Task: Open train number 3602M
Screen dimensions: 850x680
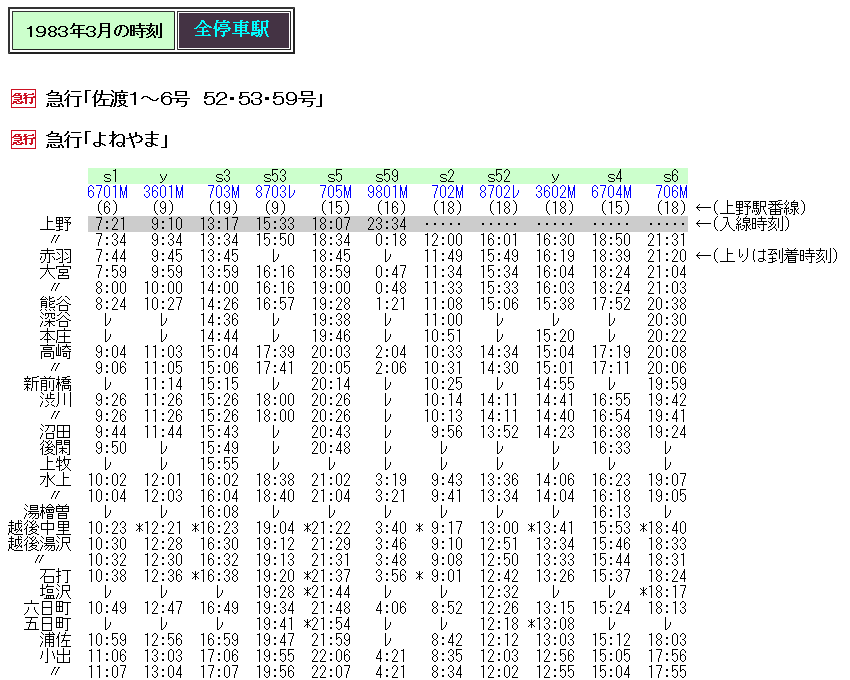Action: click(x=555, y=192)
